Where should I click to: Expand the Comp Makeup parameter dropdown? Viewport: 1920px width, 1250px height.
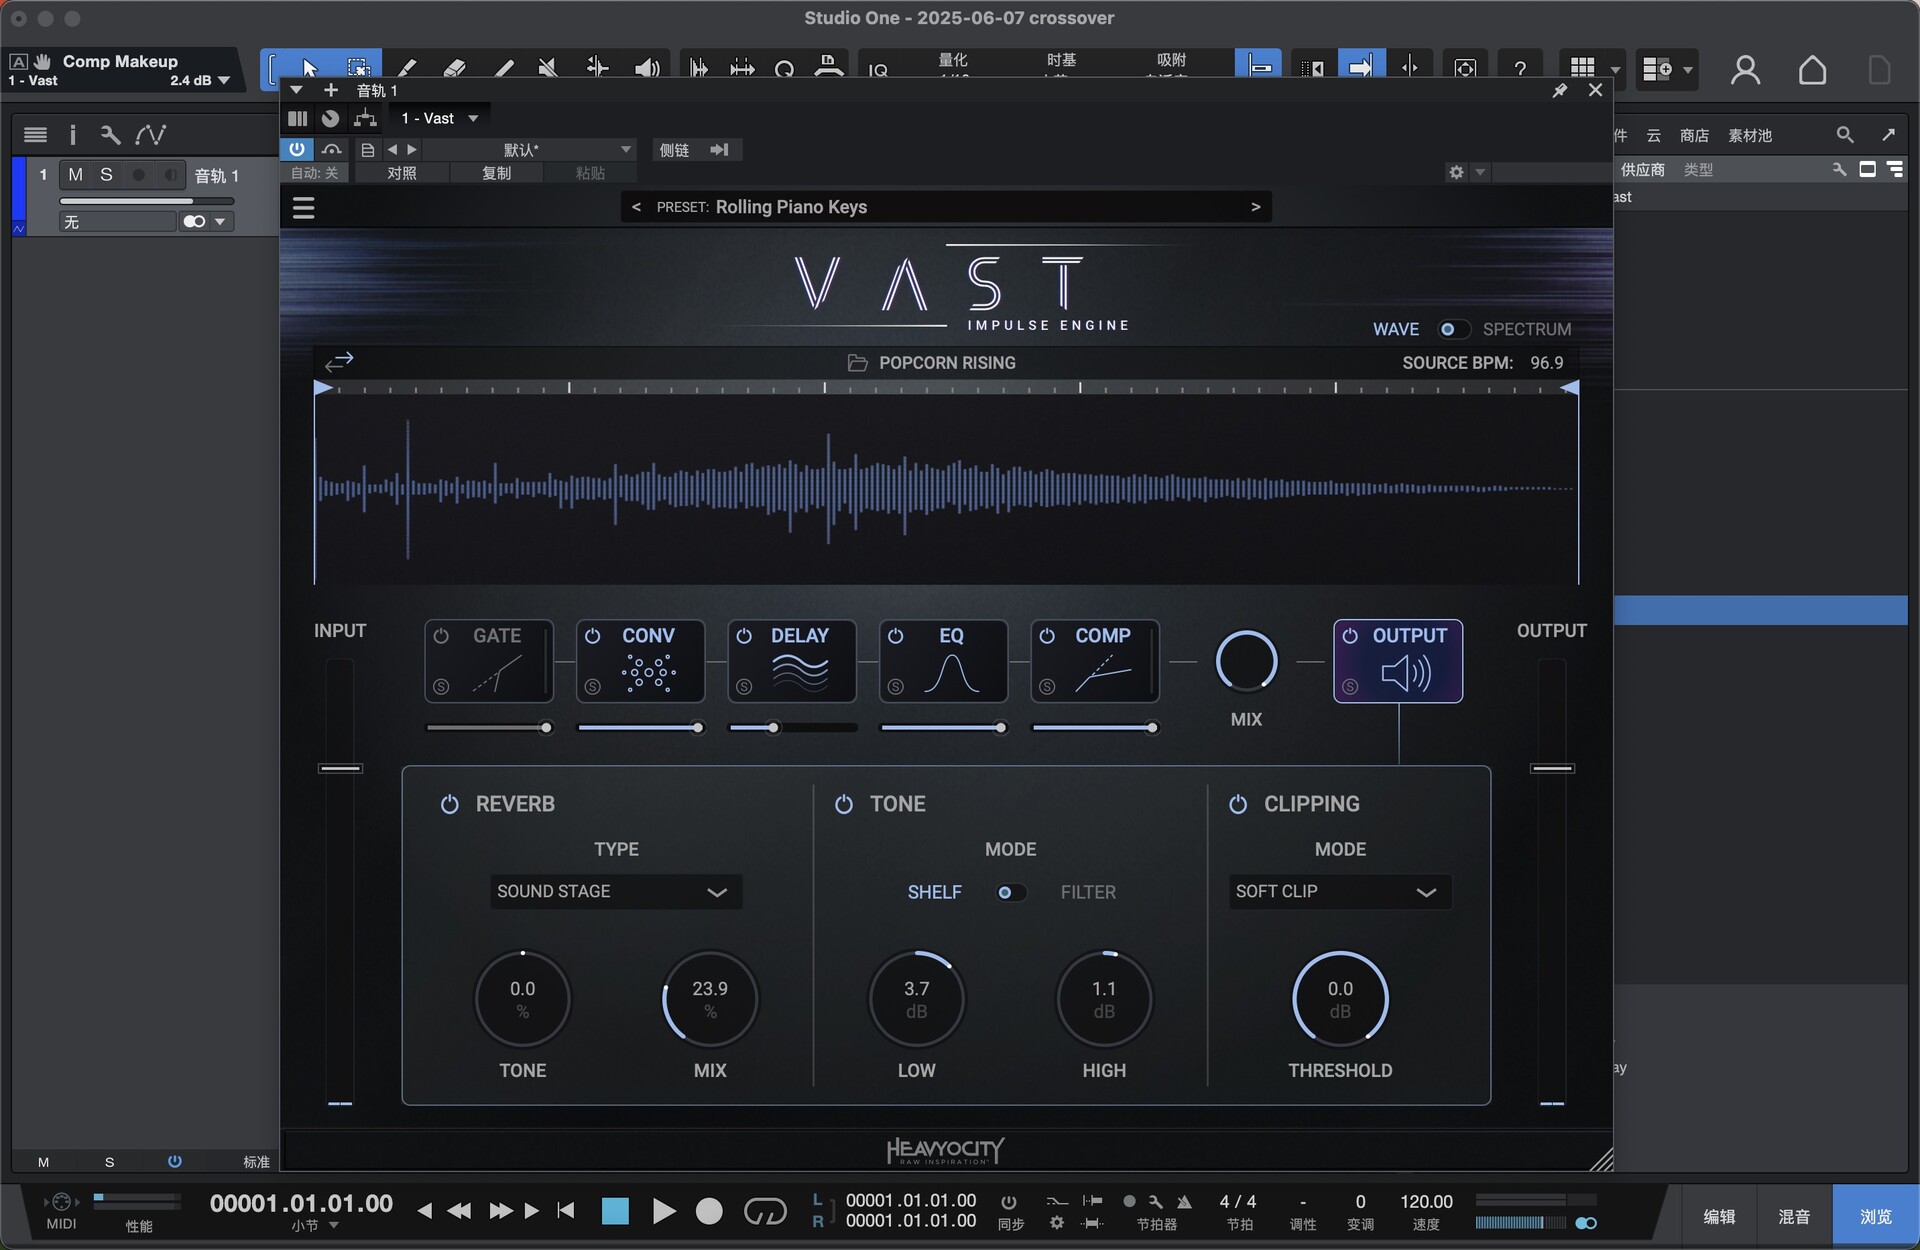coord(223,80)
